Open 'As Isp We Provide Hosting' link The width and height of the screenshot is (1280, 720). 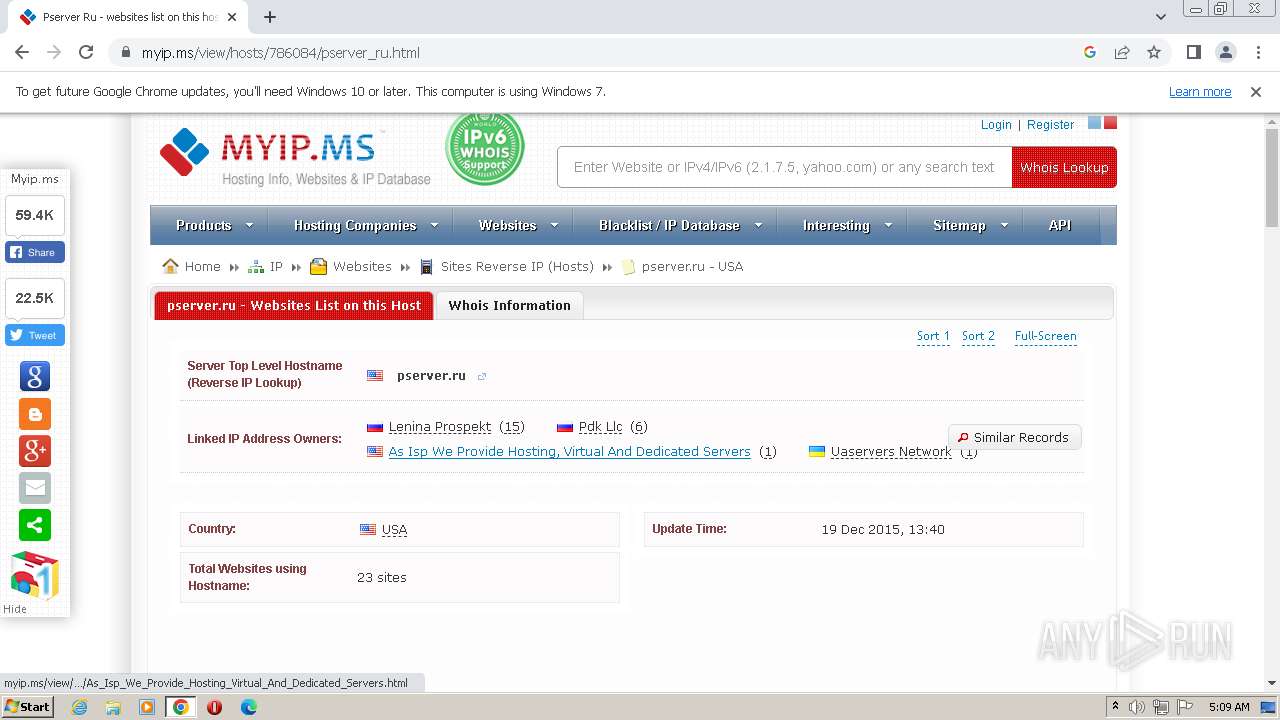click(569, 452)
